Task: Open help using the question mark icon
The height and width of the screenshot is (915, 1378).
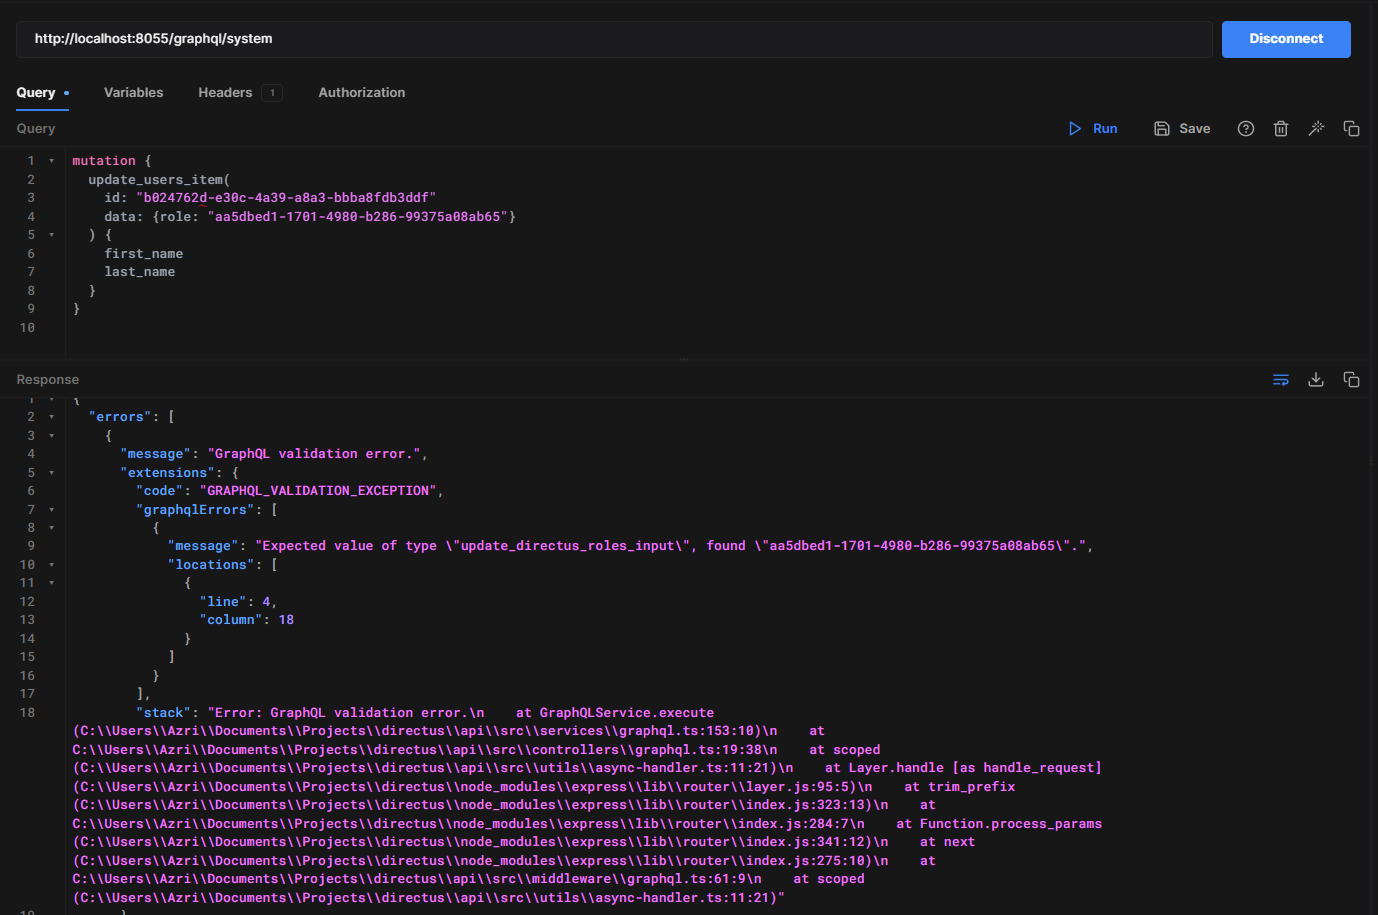Action: click(1245, 128)
